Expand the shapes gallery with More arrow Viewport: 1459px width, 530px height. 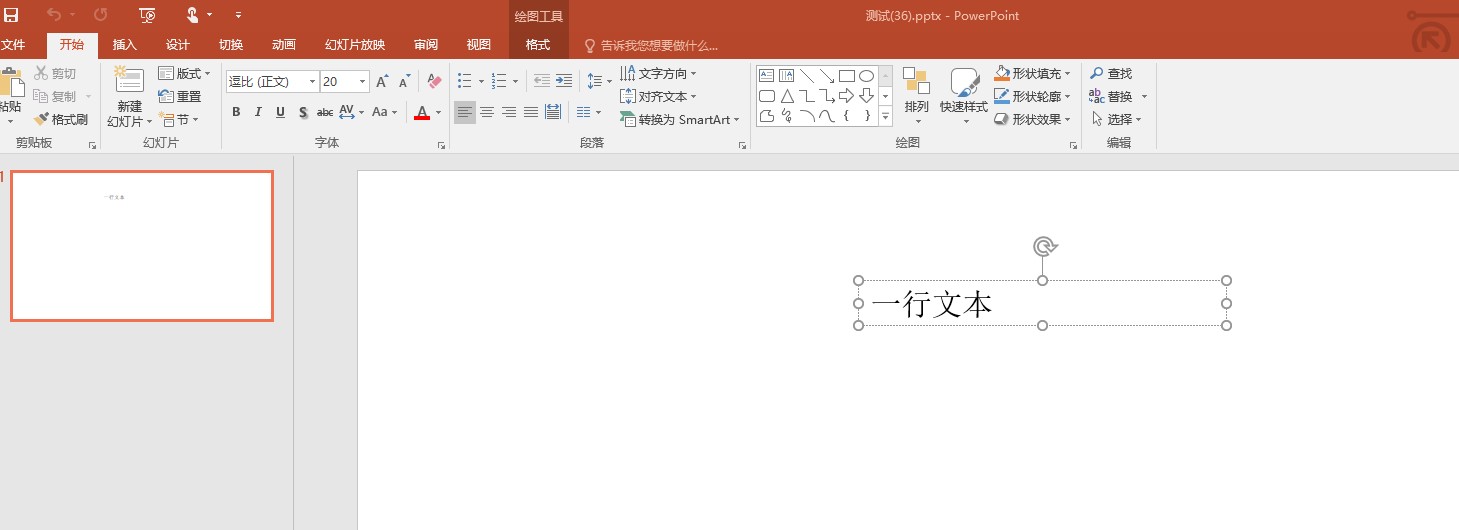886,116
